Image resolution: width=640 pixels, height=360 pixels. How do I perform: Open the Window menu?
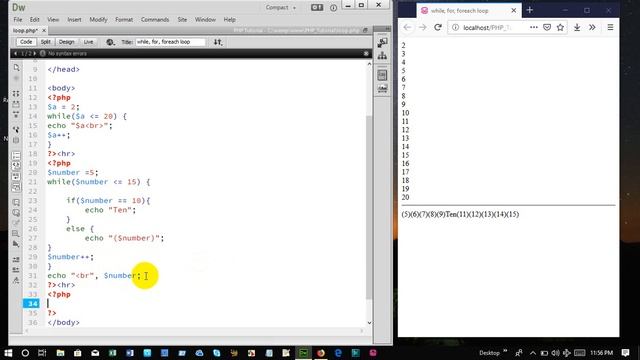pos(205,20)
